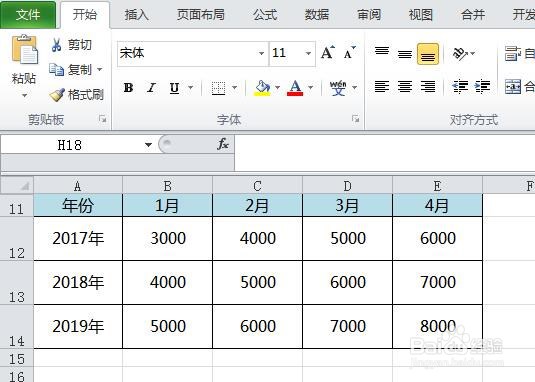Expand font color dropdown arrow

point(310,88)
